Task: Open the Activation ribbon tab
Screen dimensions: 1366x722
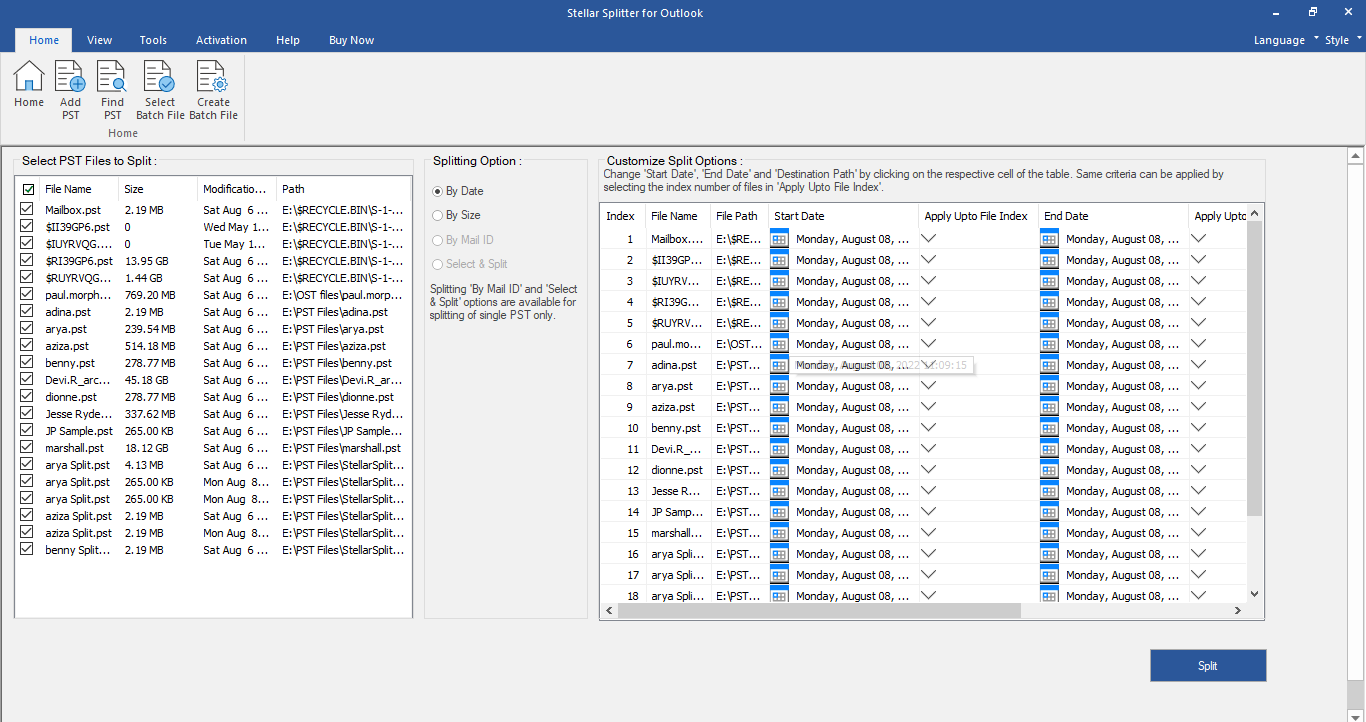Action: click(221, 40)
